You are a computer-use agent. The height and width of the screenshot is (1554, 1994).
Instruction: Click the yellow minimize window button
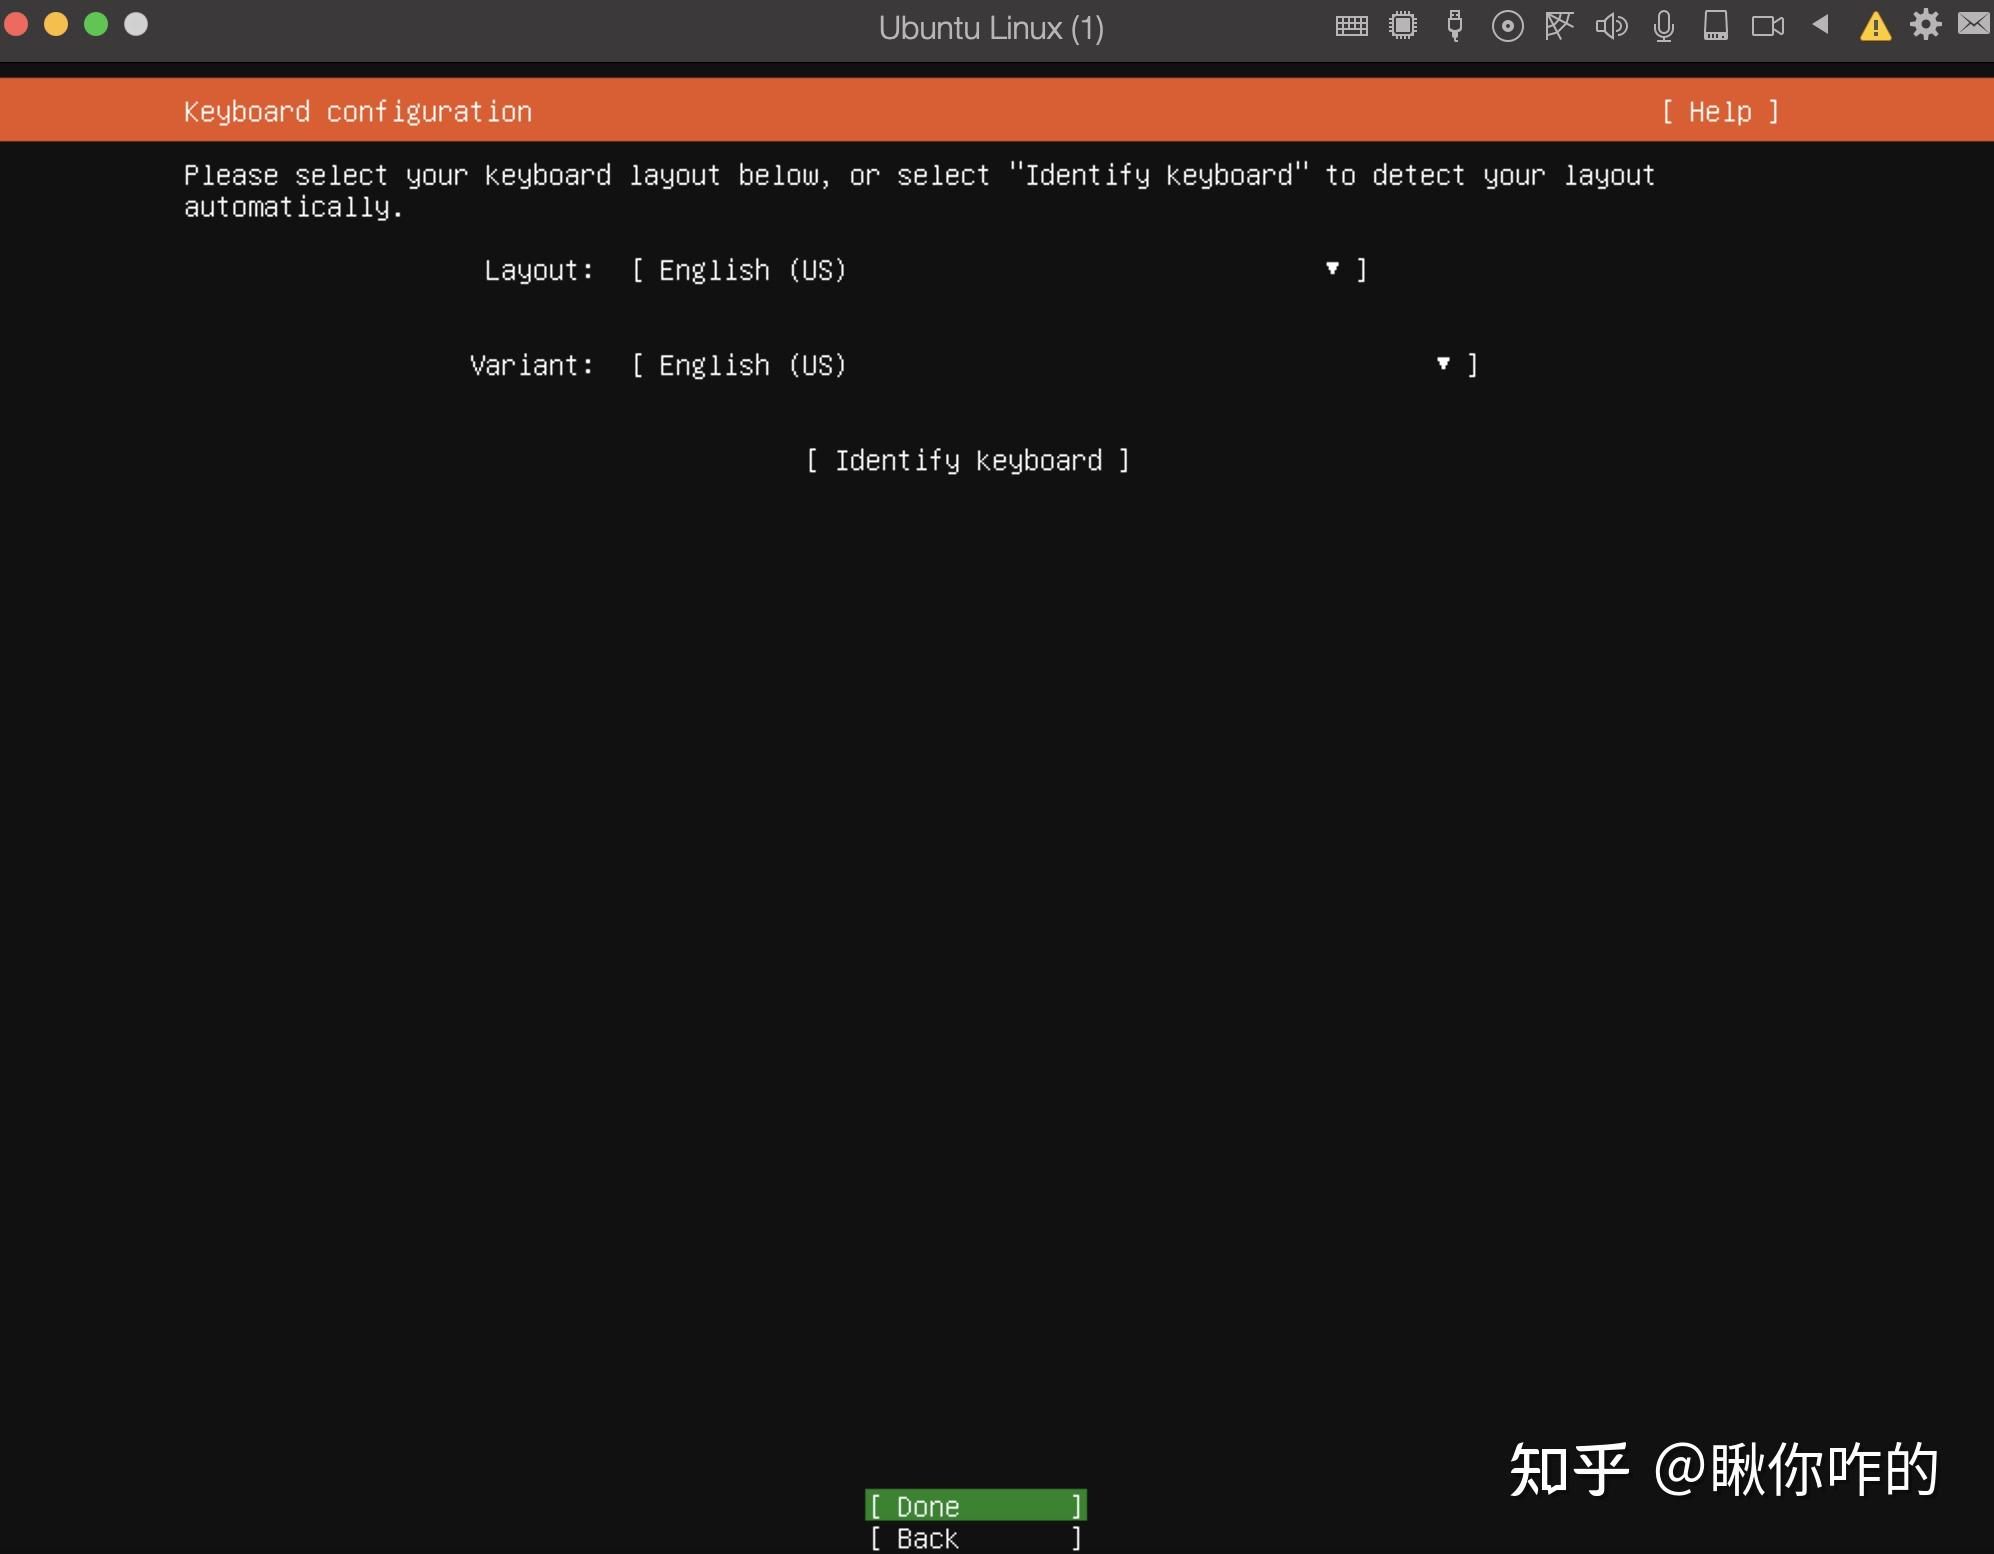56,24
